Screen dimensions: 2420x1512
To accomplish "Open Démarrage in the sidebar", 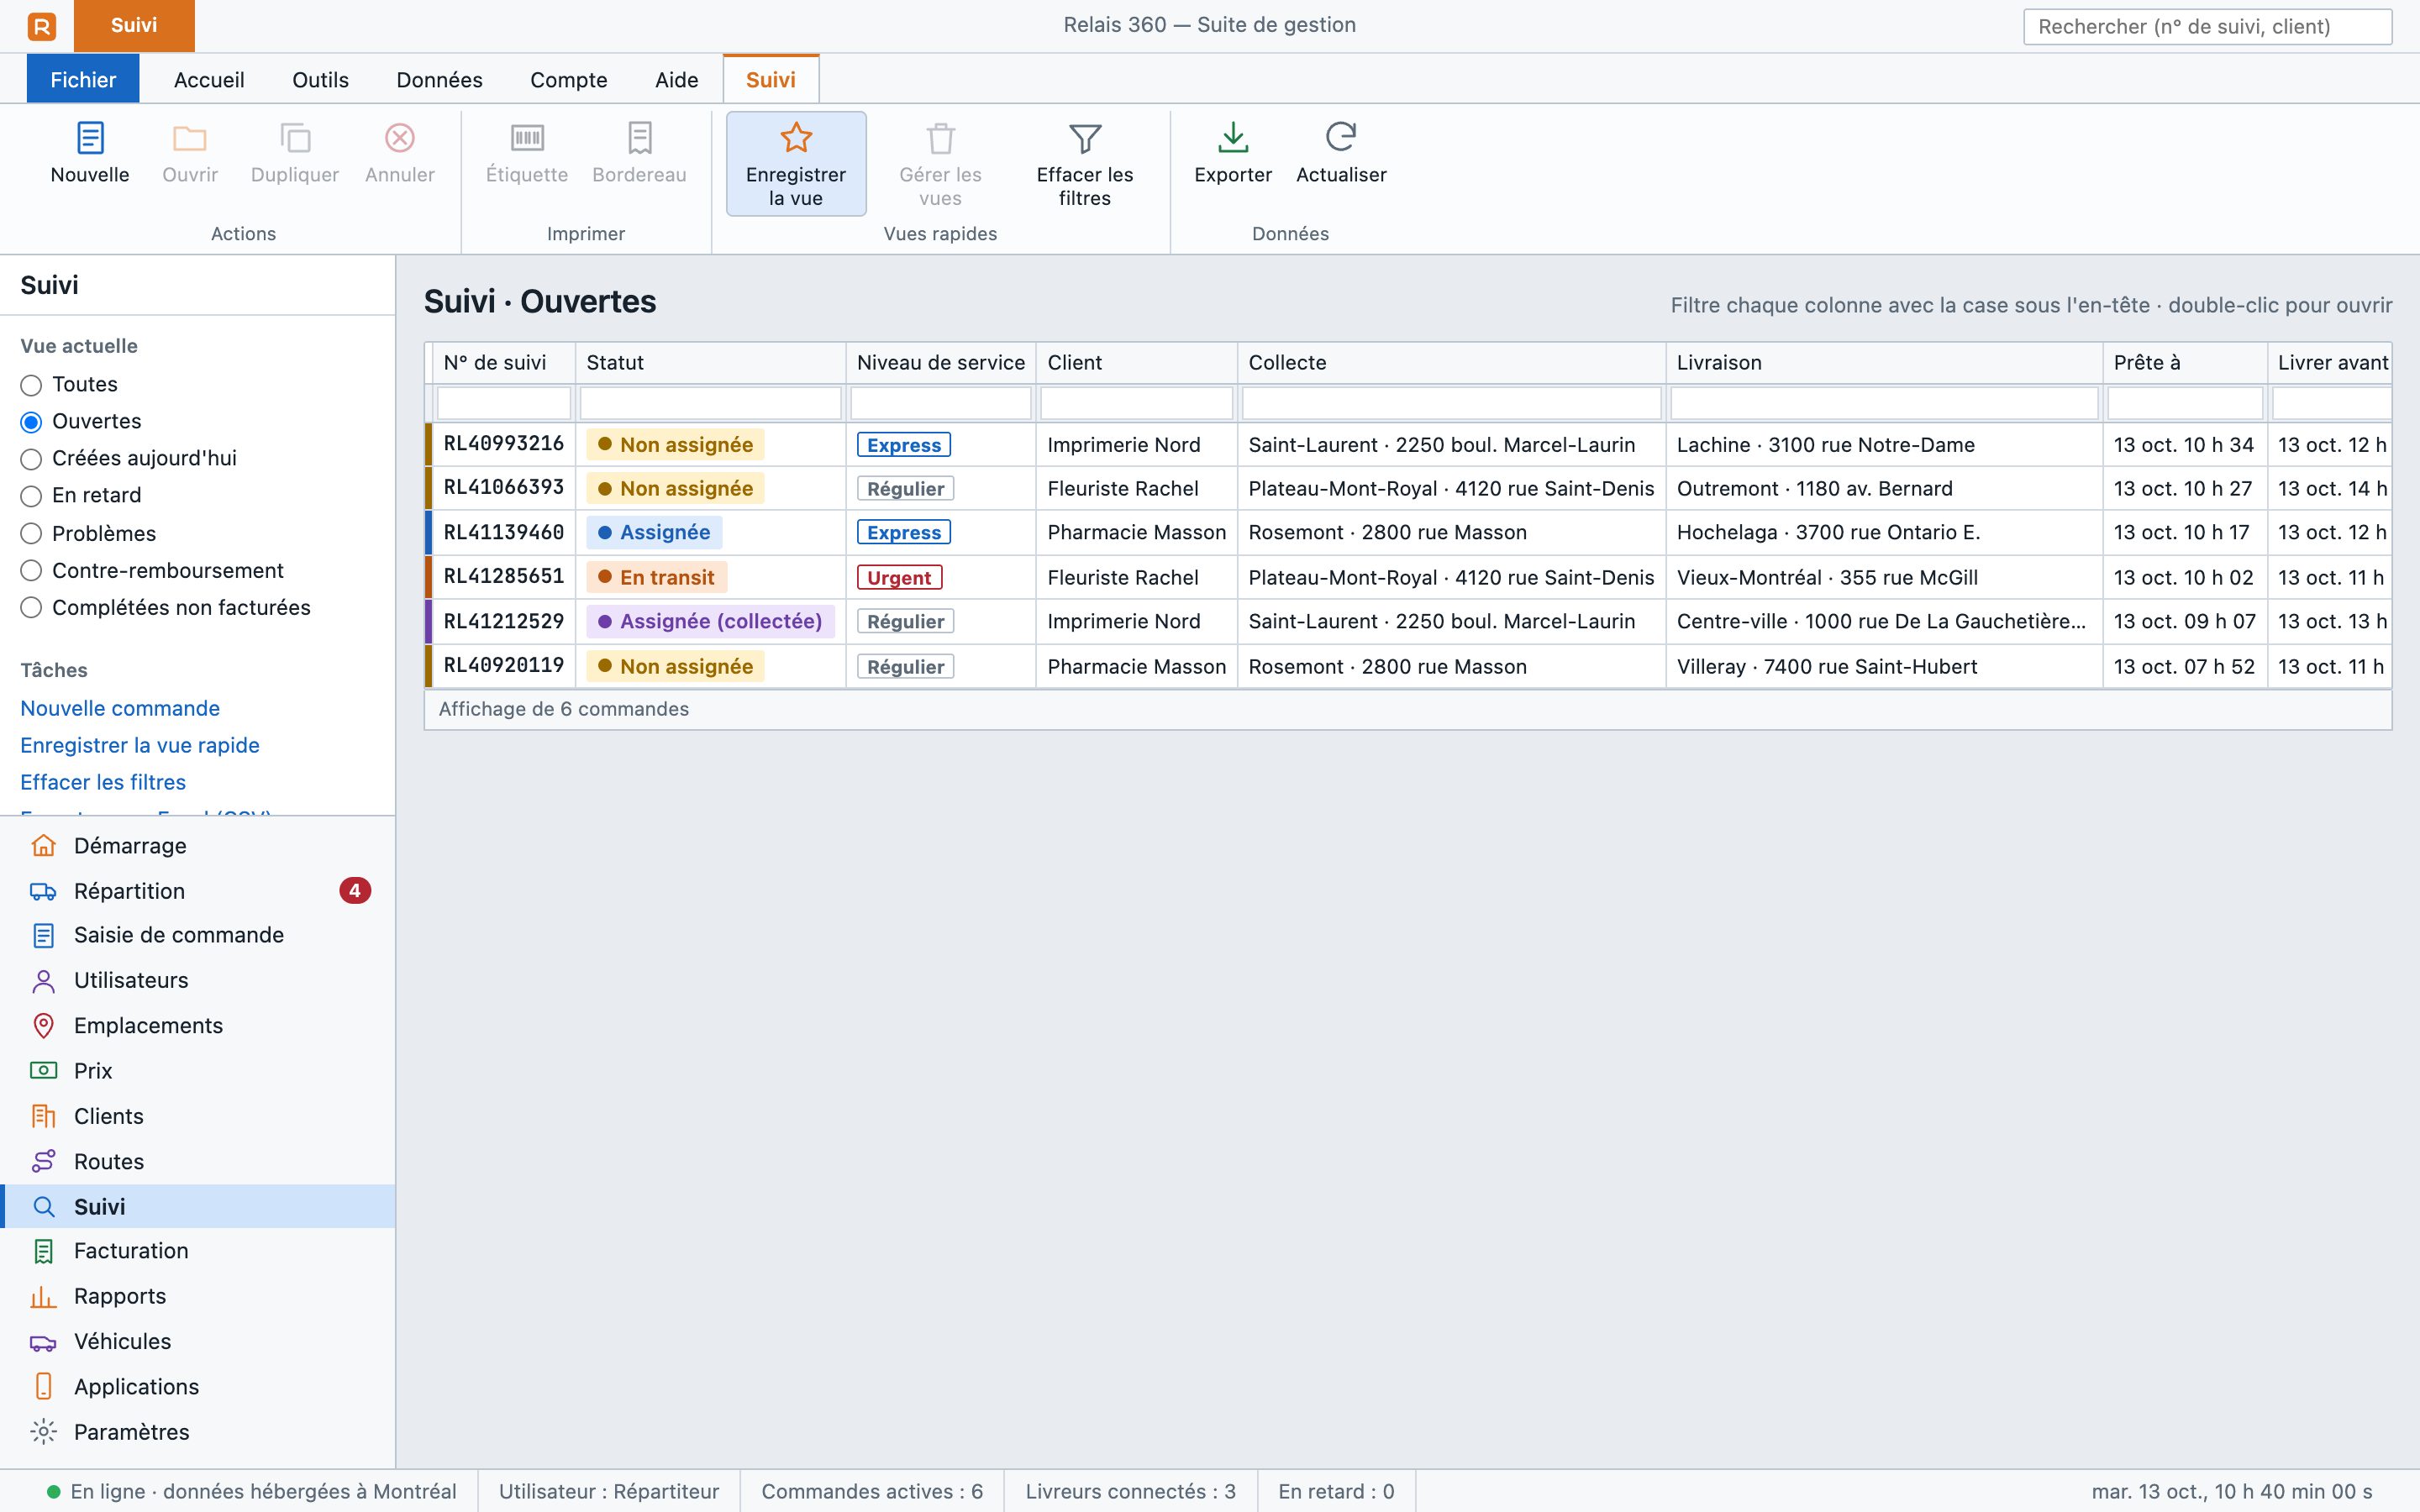I will 198,846.
